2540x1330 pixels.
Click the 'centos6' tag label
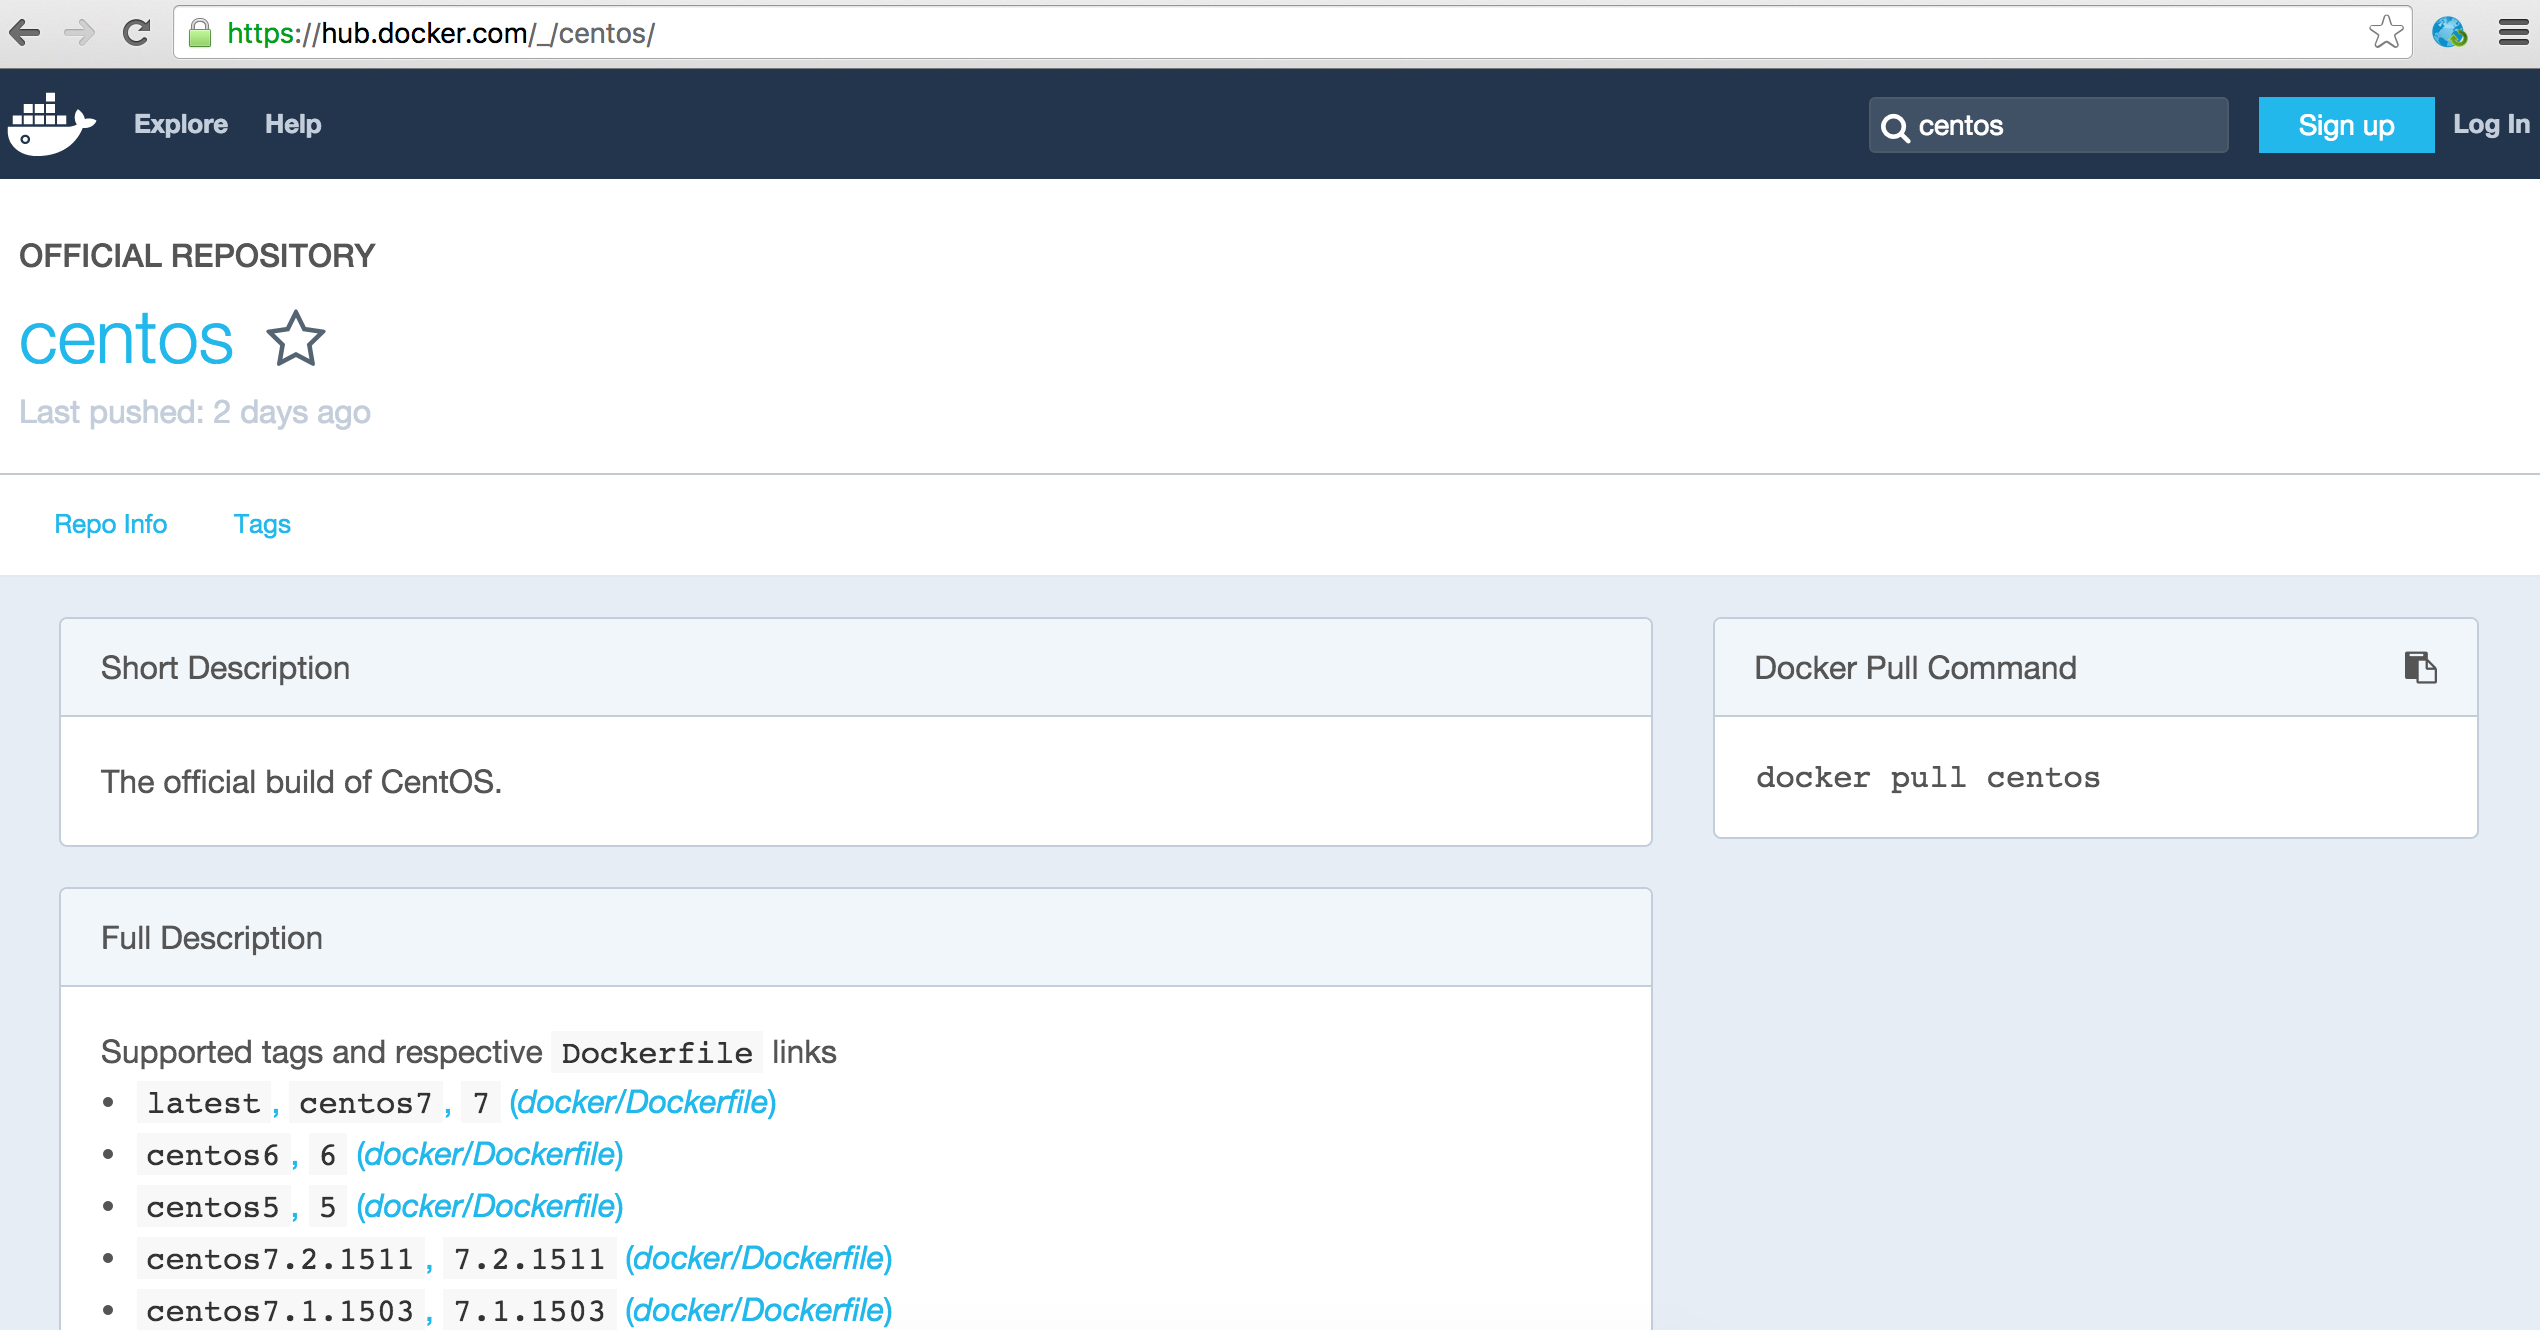[x=213, y=1155]
